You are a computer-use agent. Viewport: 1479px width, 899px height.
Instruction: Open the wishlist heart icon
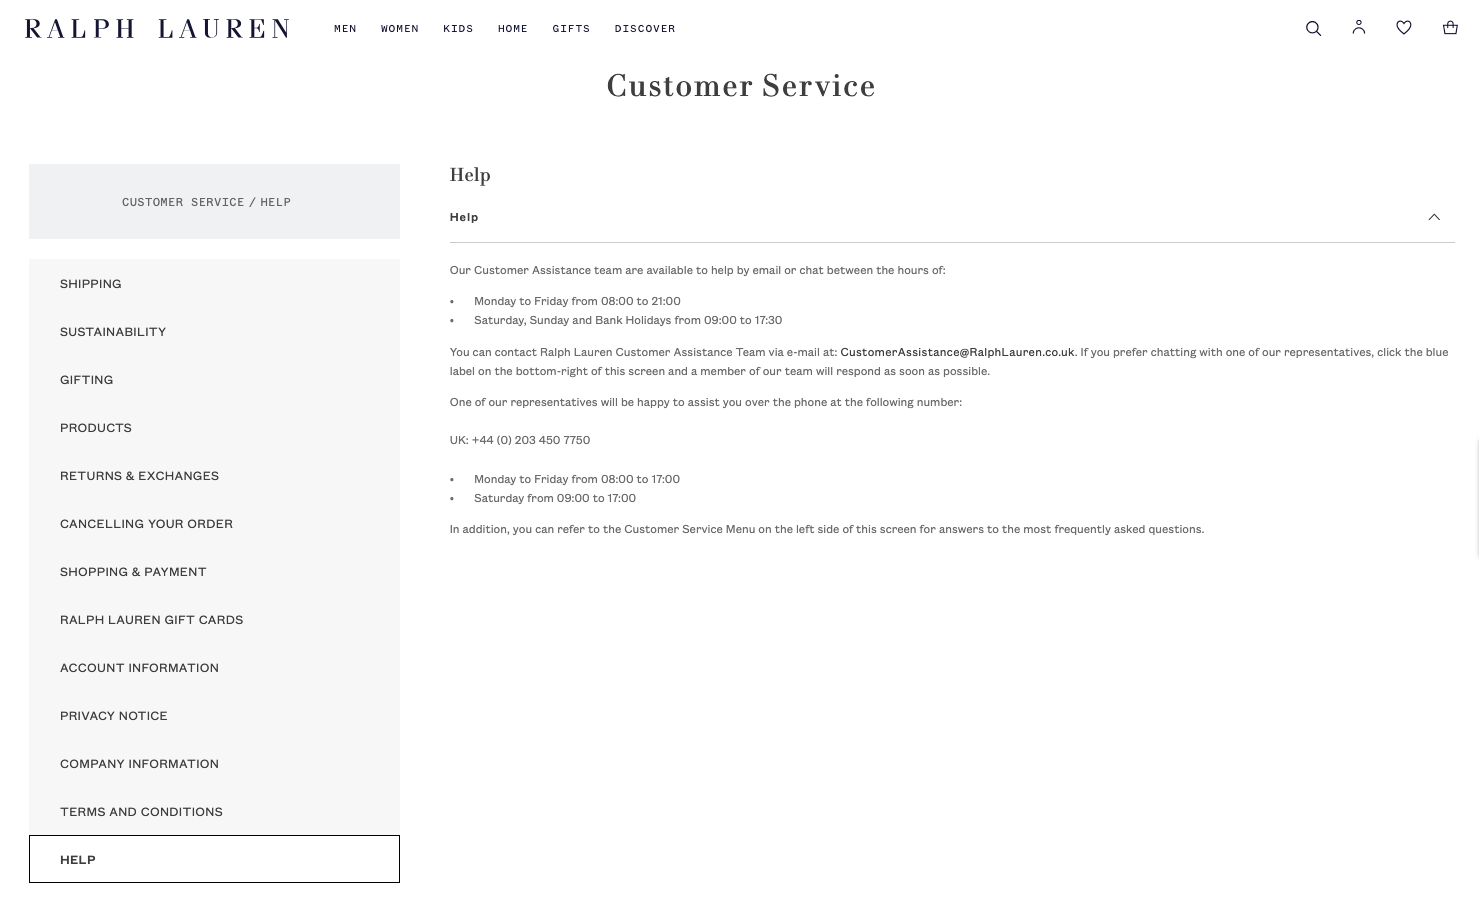(x=1403, y=28)
